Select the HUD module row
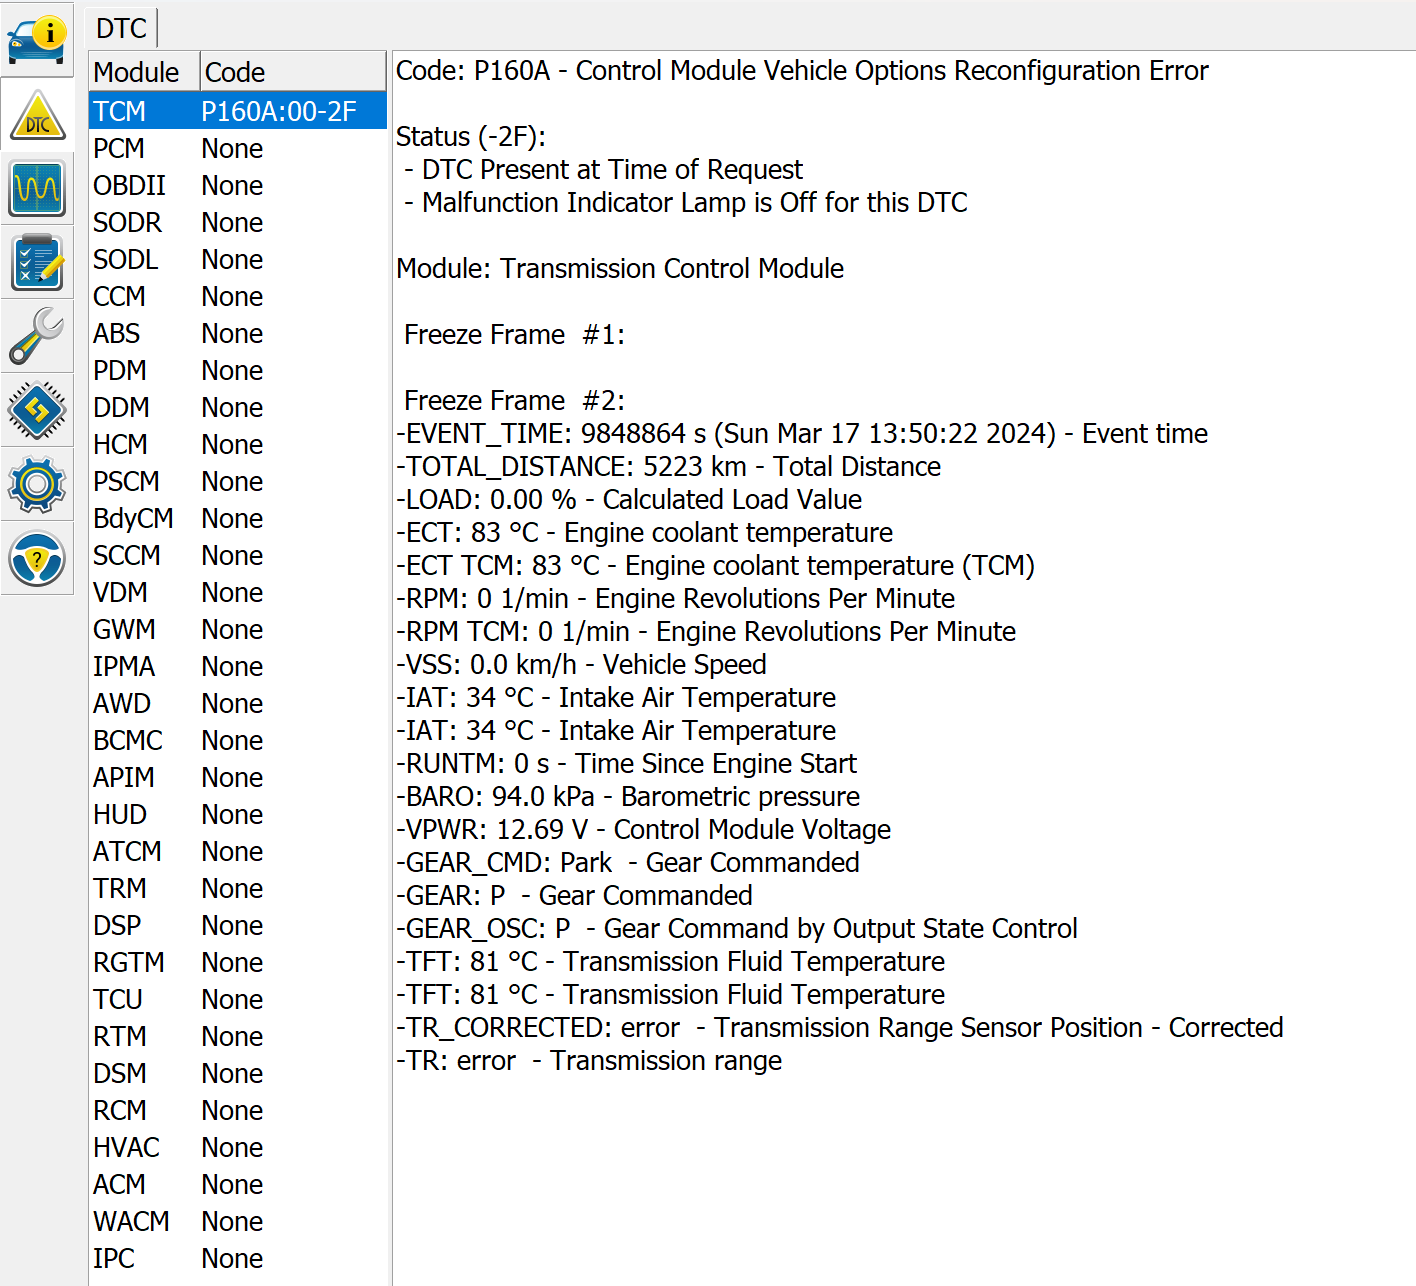1416x1286 pixels. (238, 814)
